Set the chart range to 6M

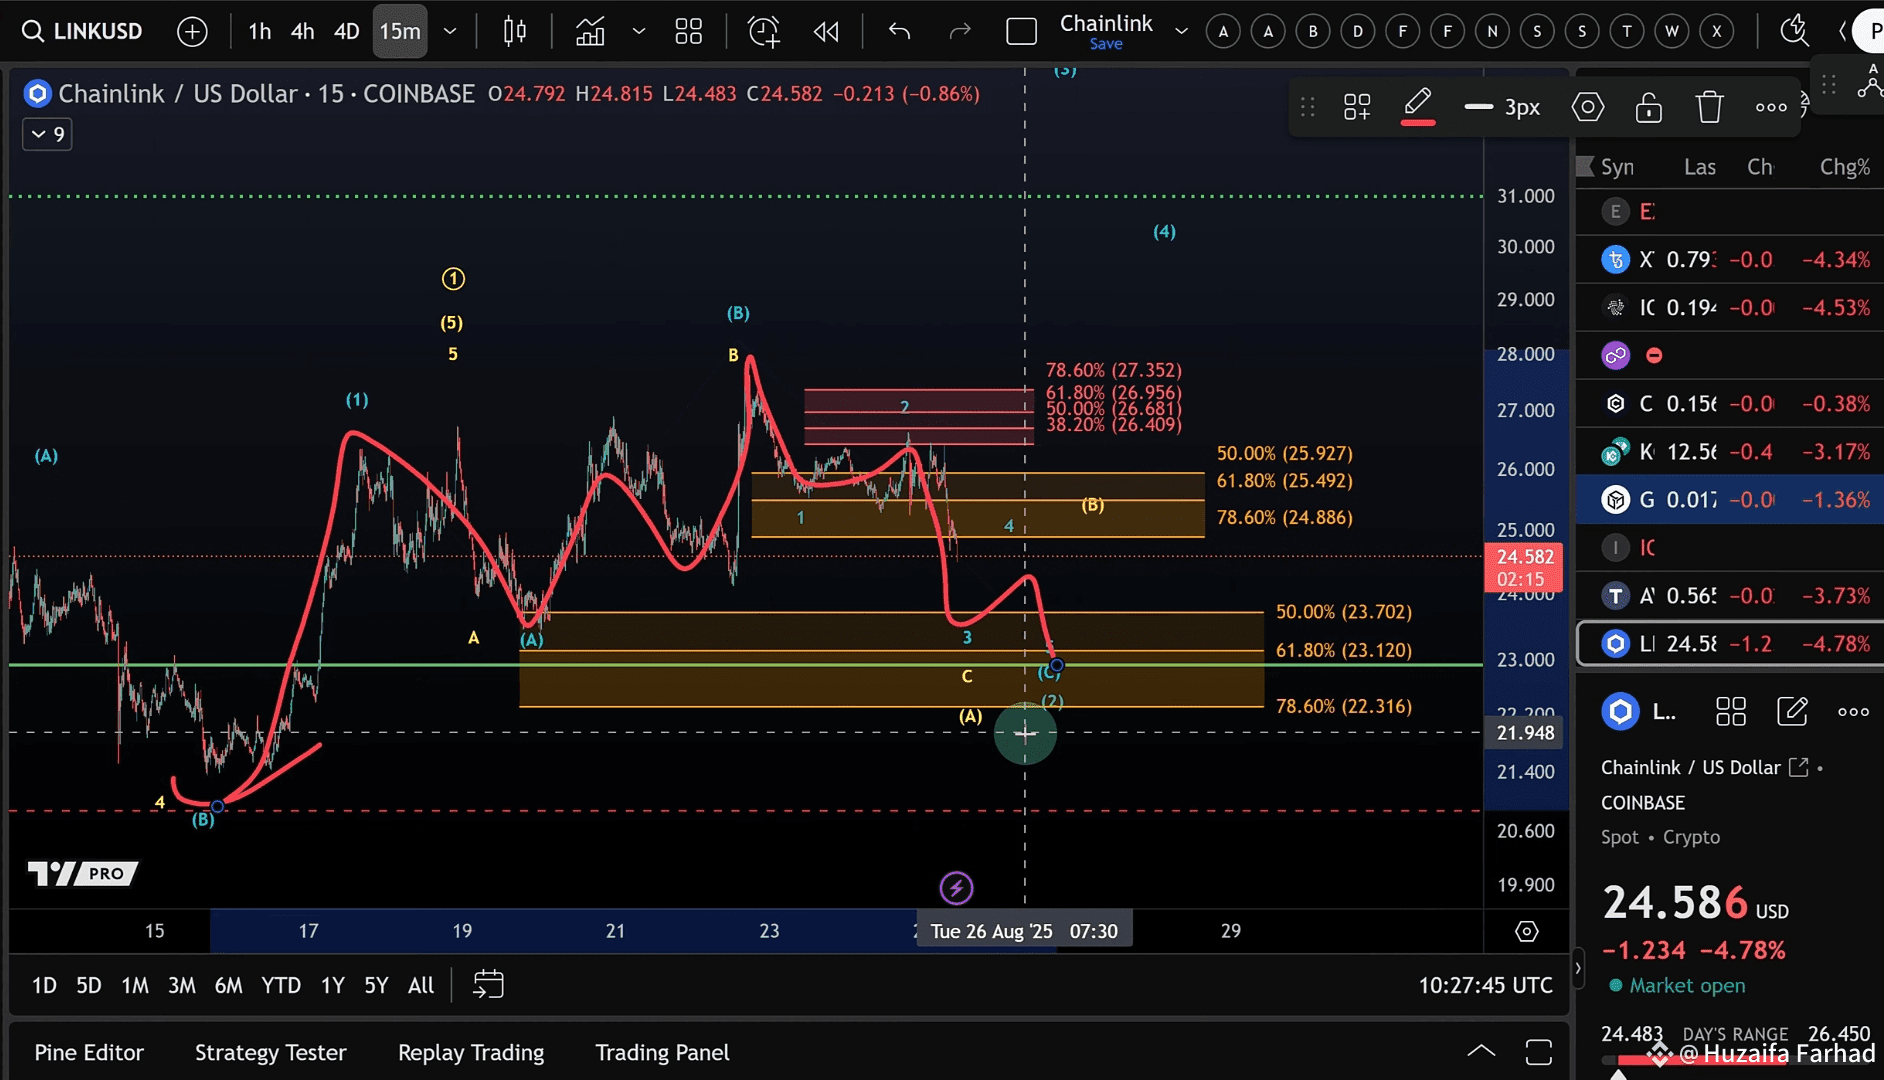point(229,986)
